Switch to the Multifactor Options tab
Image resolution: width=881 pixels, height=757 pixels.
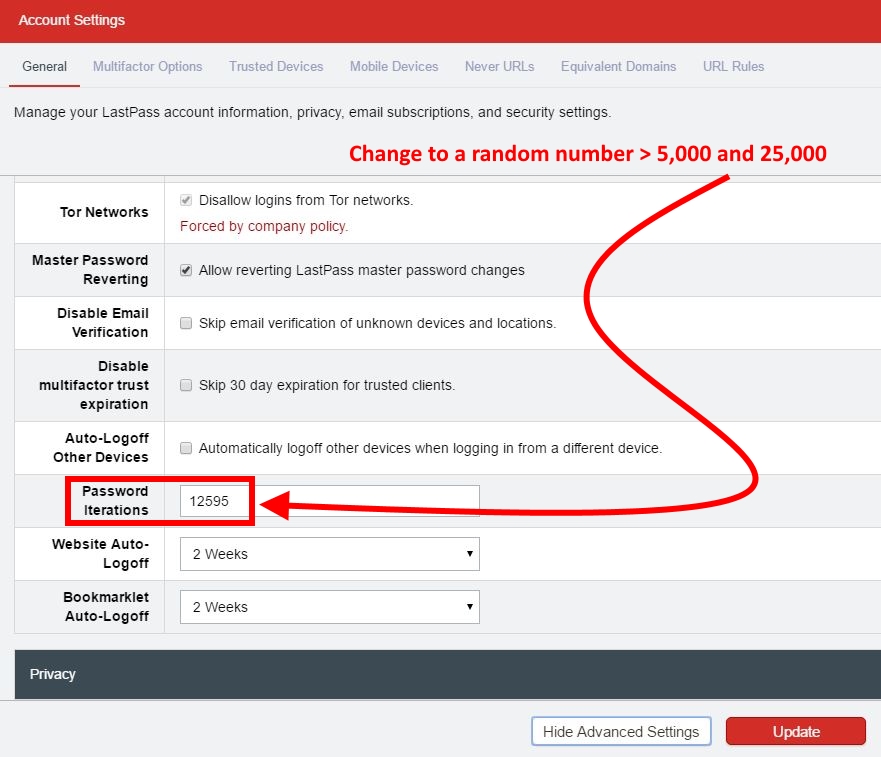[x=147, y=66]
